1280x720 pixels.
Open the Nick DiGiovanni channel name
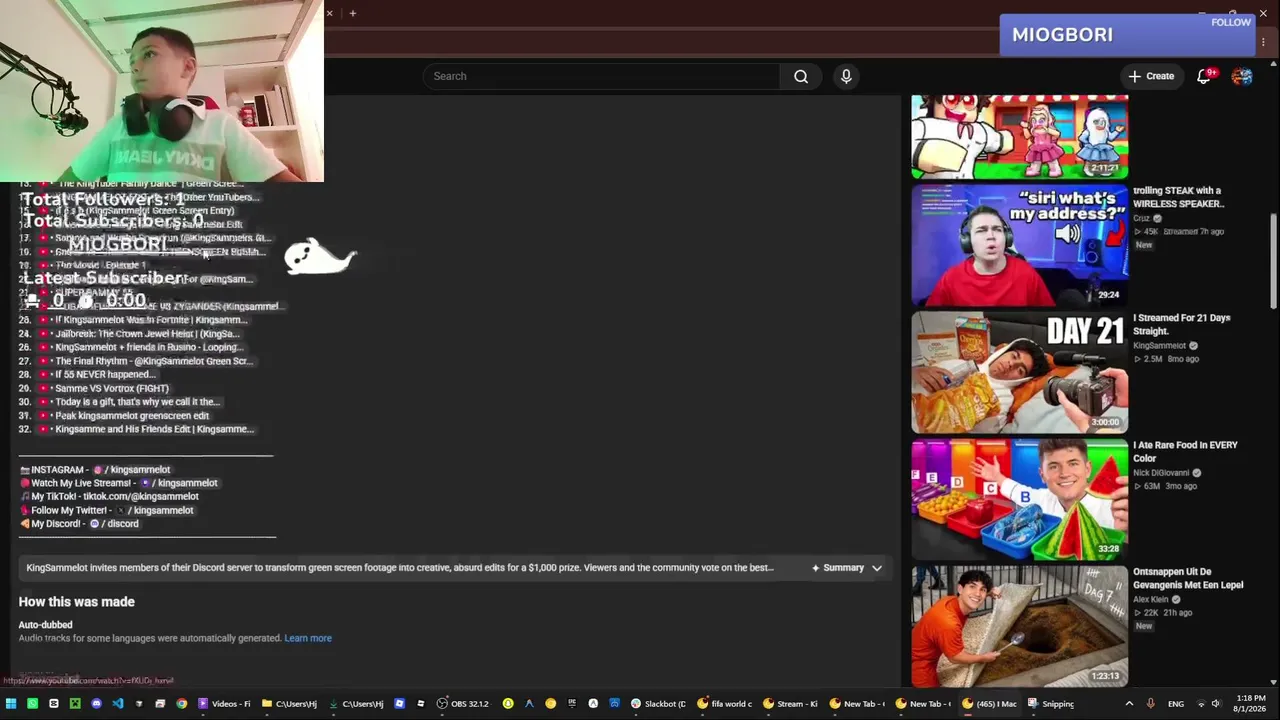pyautogui.click(x=1161, y=473)
